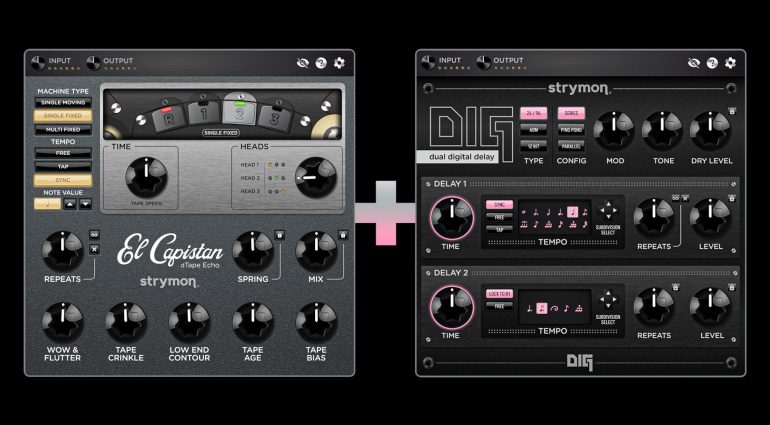Step note value up with arrow

(x=70, y=204)
